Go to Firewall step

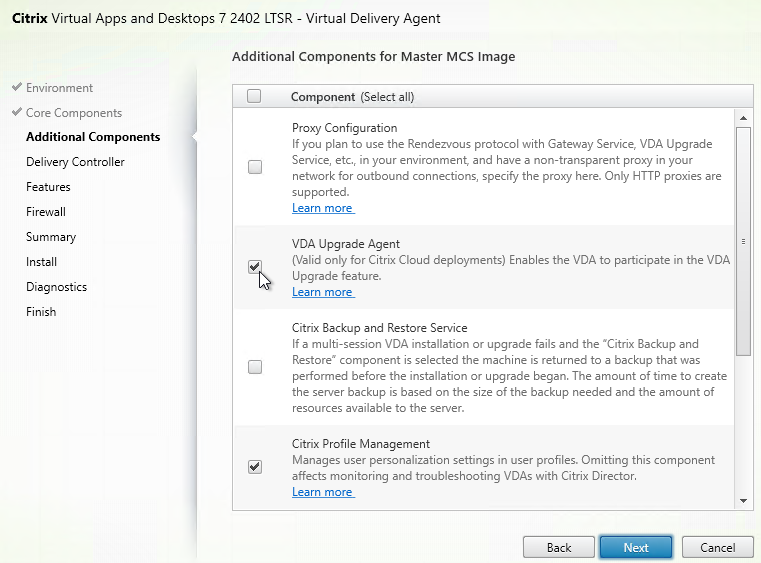(x=46, y=212)
